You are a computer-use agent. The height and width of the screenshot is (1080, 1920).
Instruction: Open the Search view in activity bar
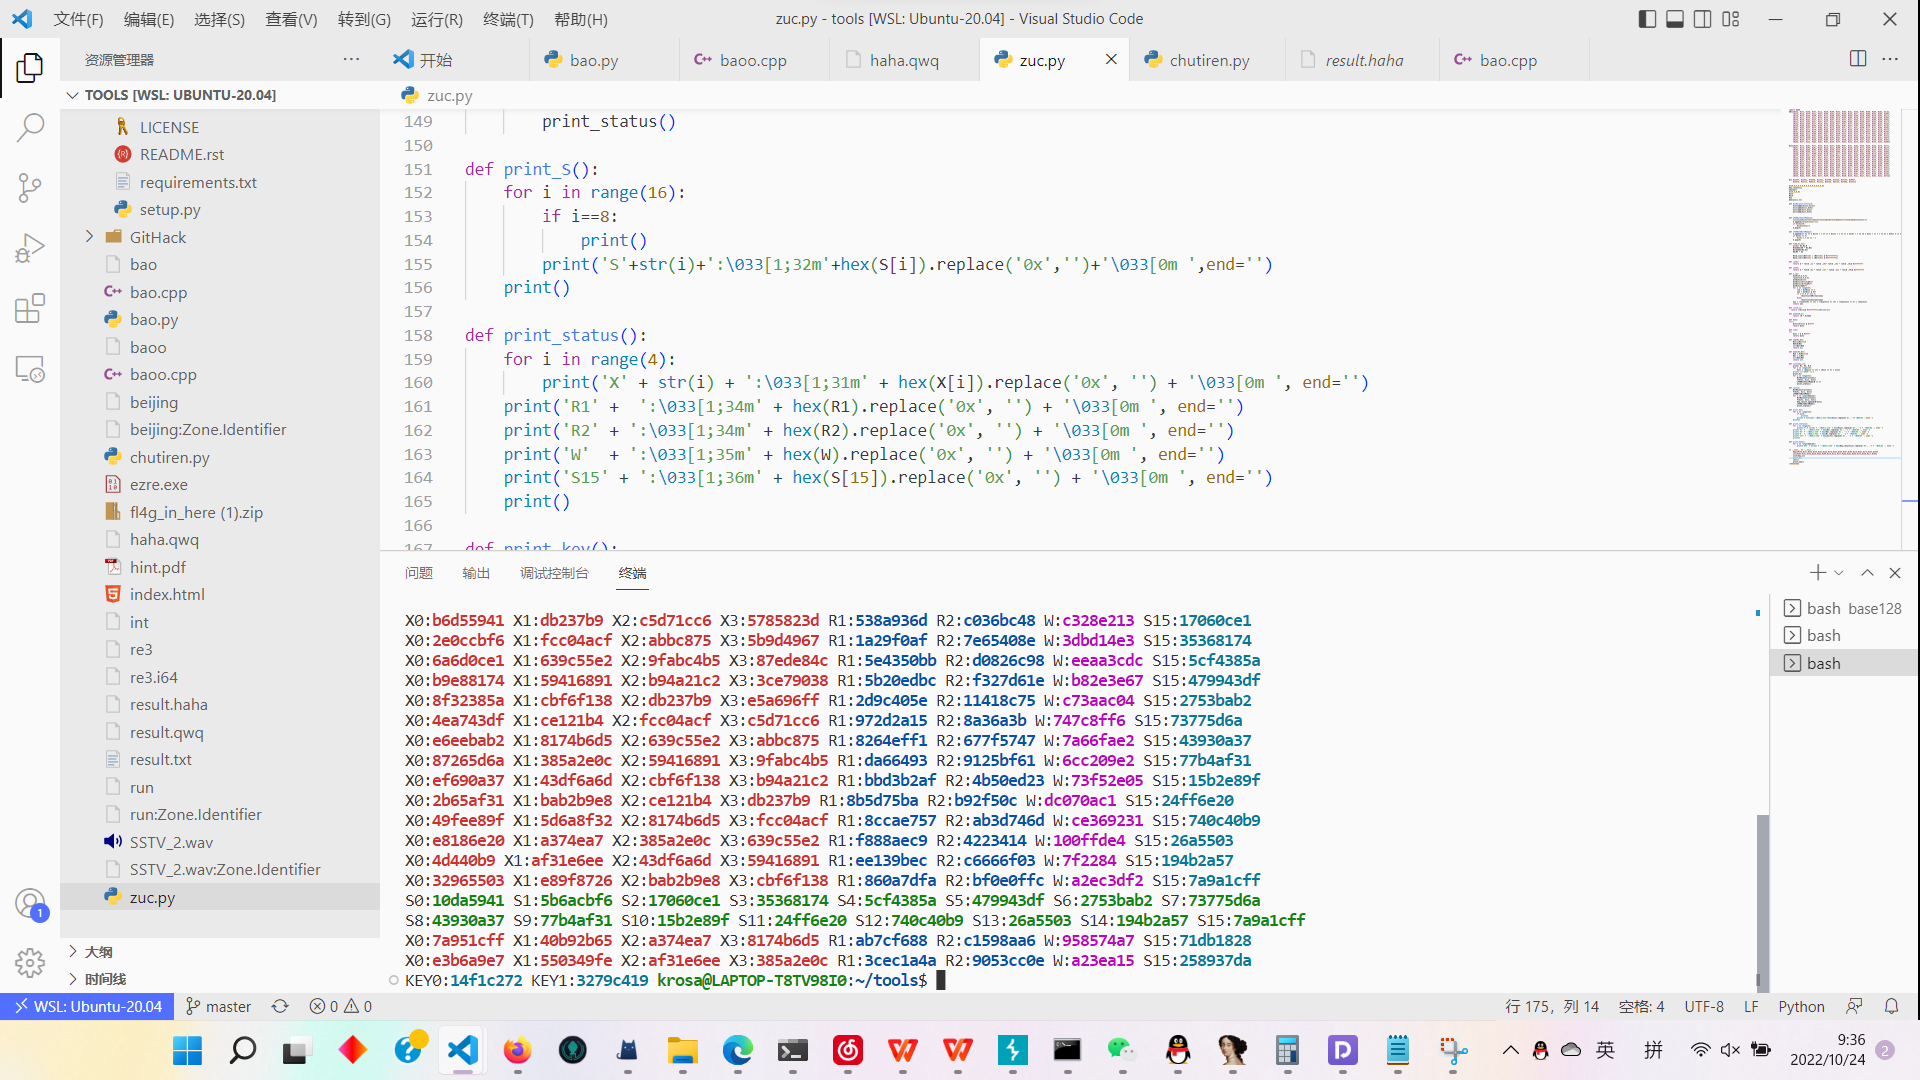pyautogui.click(x=30, y=127)
